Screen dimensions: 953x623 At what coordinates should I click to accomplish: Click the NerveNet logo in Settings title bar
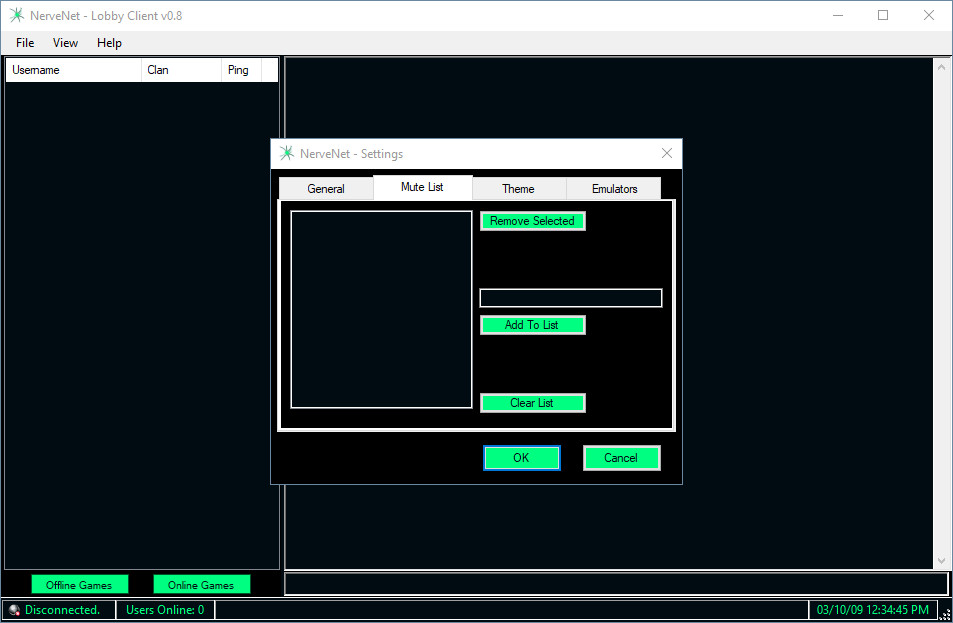(287, 154)
